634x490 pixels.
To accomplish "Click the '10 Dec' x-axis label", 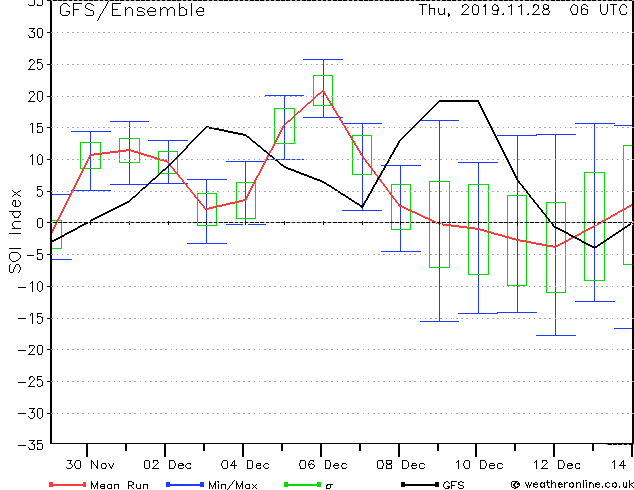I will 479,465.
